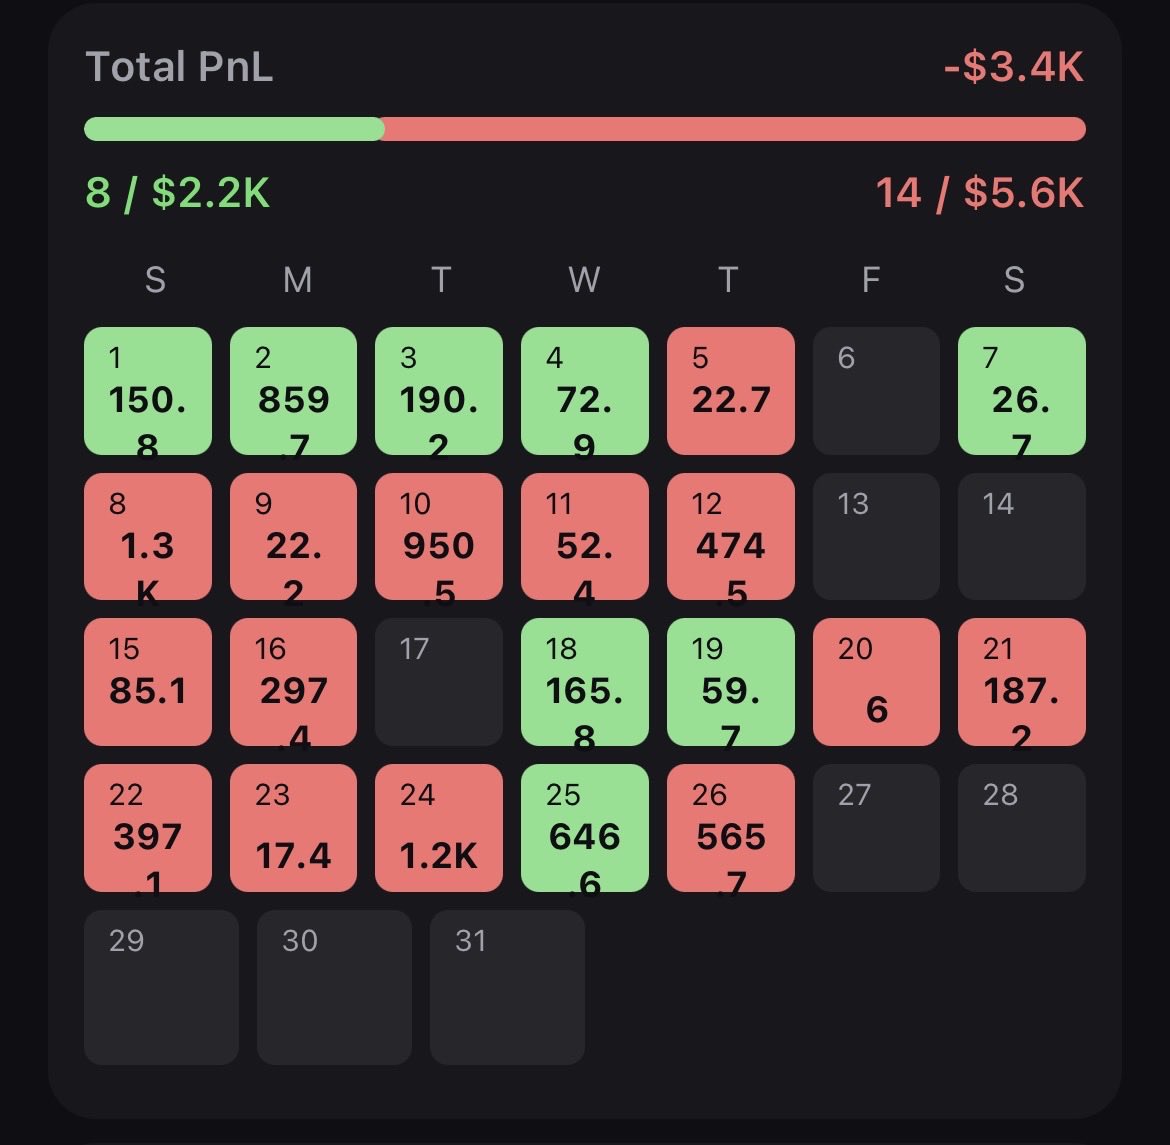Image resolution: width=1170 pixels, height=1145 pixels.
Task: Select day 26 loss cell 565.7
Action: (x=731, y=828)
